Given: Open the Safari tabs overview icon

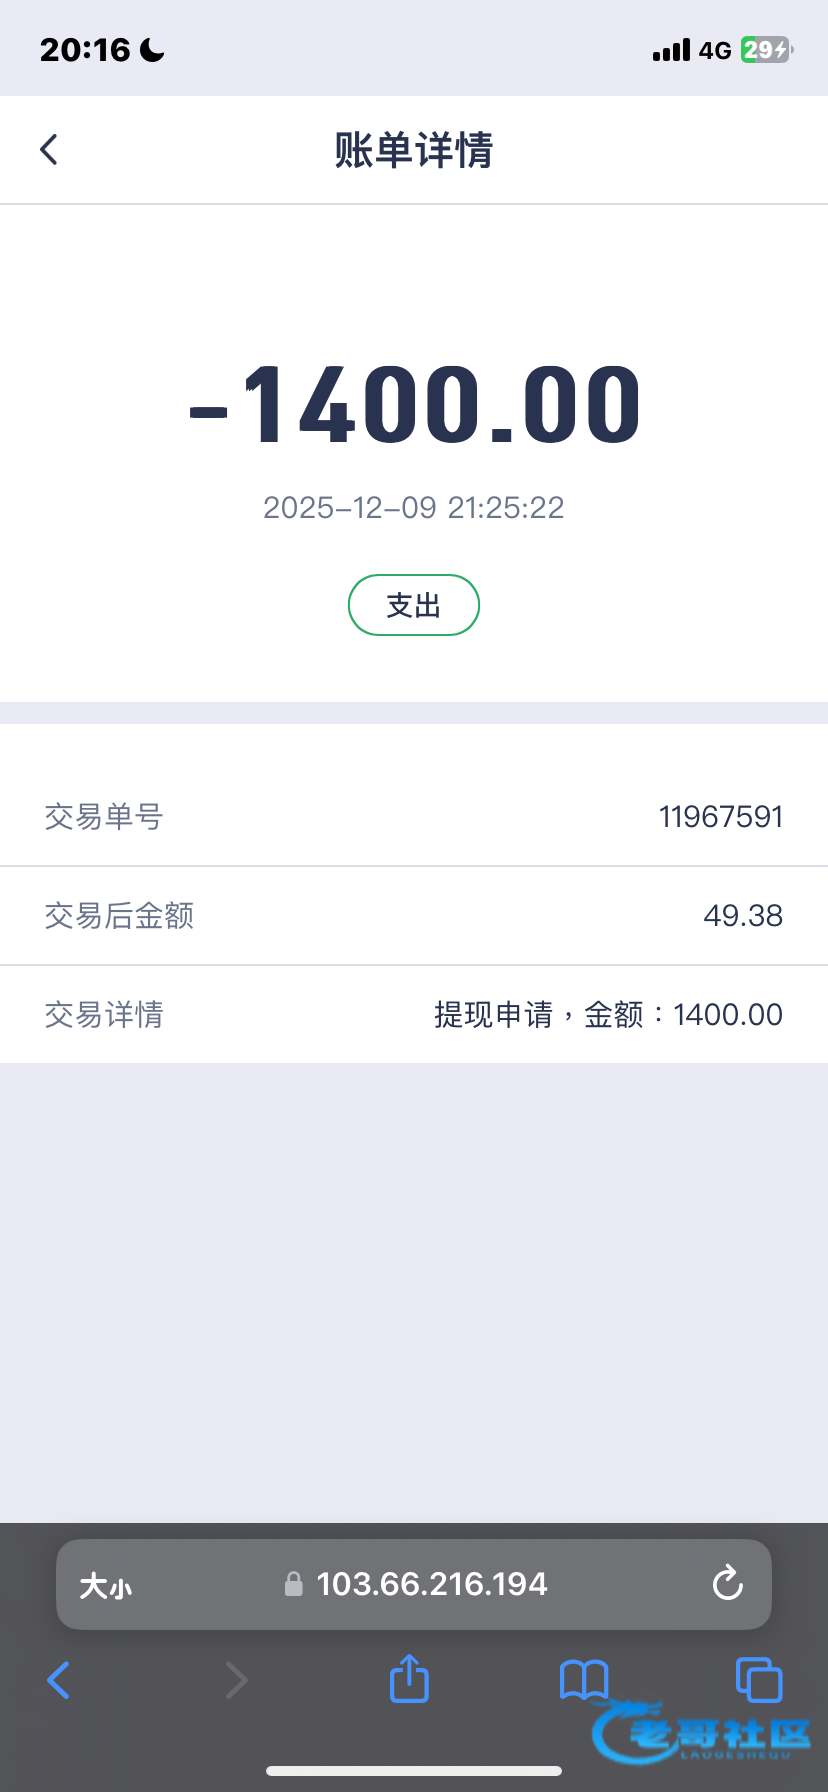Looking at the screenshot, I should [x=758, y=1679].
